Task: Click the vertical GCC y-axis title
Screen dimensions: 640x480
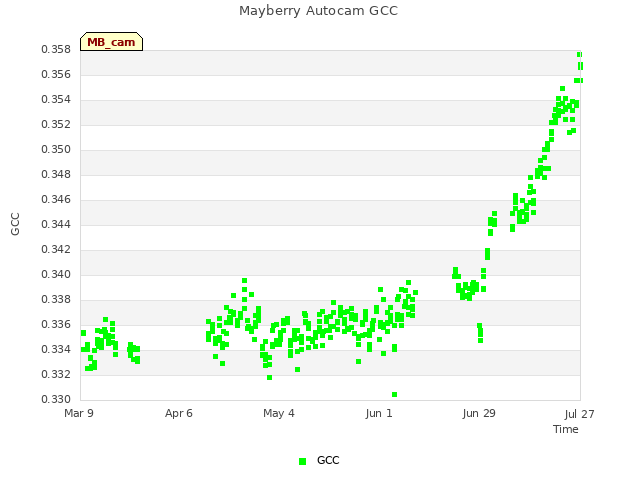Action: coord(15,224)
